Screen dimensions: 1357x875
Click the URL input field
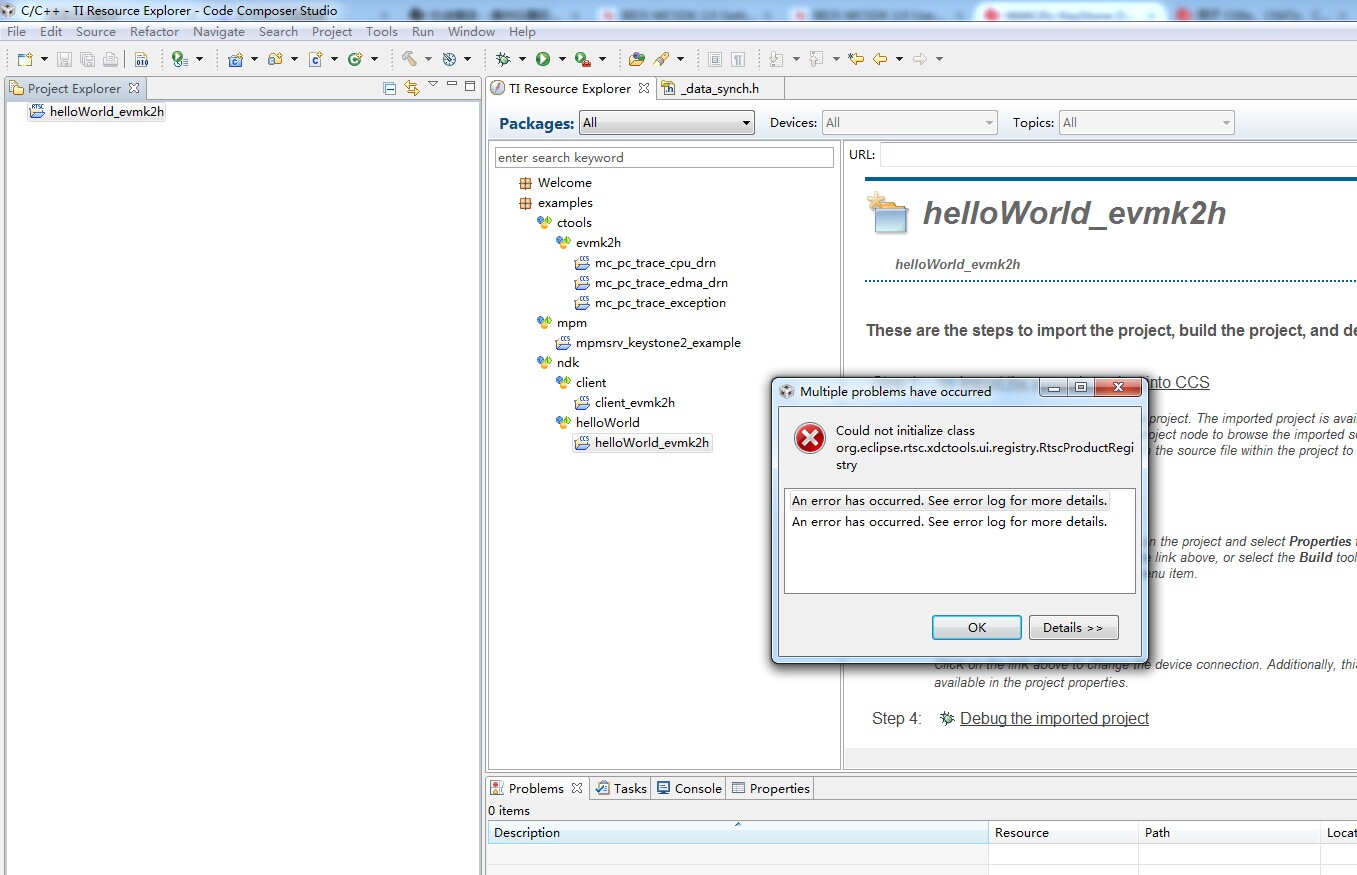1118,155
